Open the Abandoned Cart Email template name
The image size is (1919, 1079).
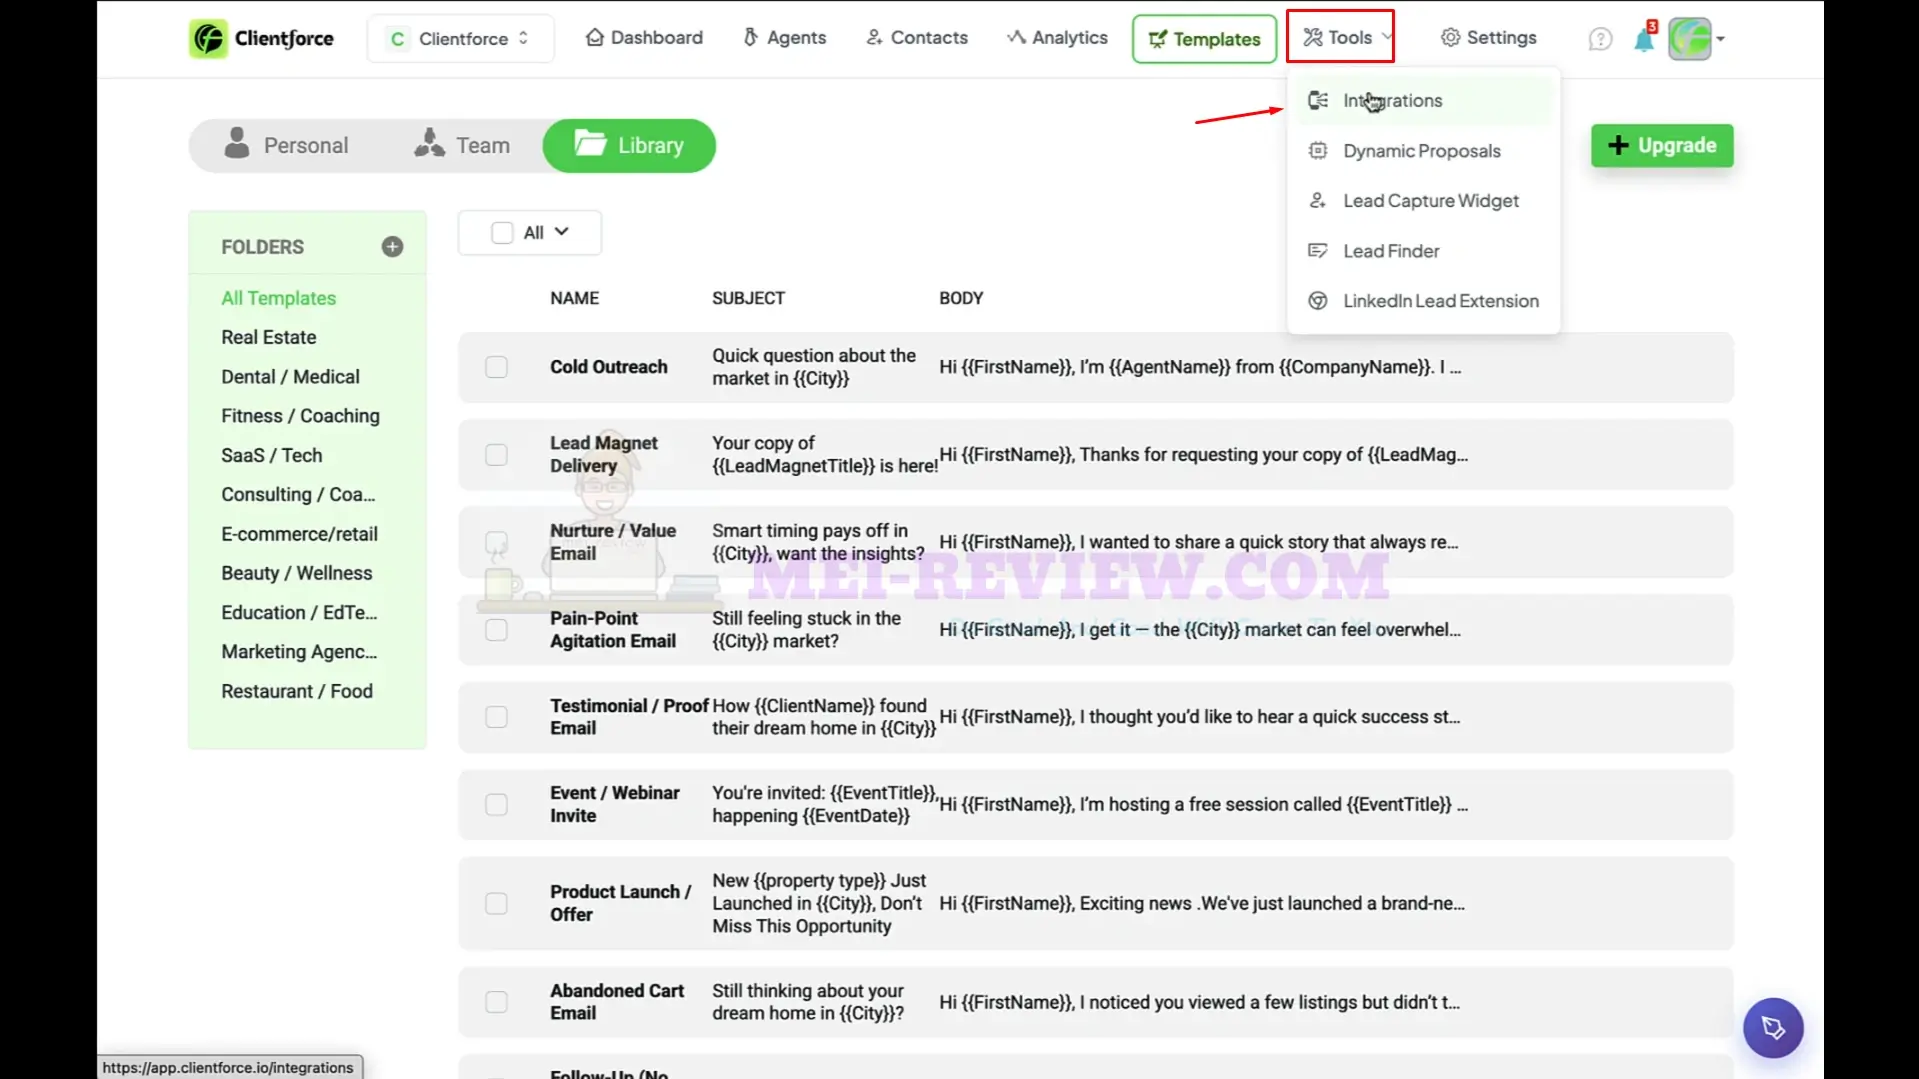616,1002
